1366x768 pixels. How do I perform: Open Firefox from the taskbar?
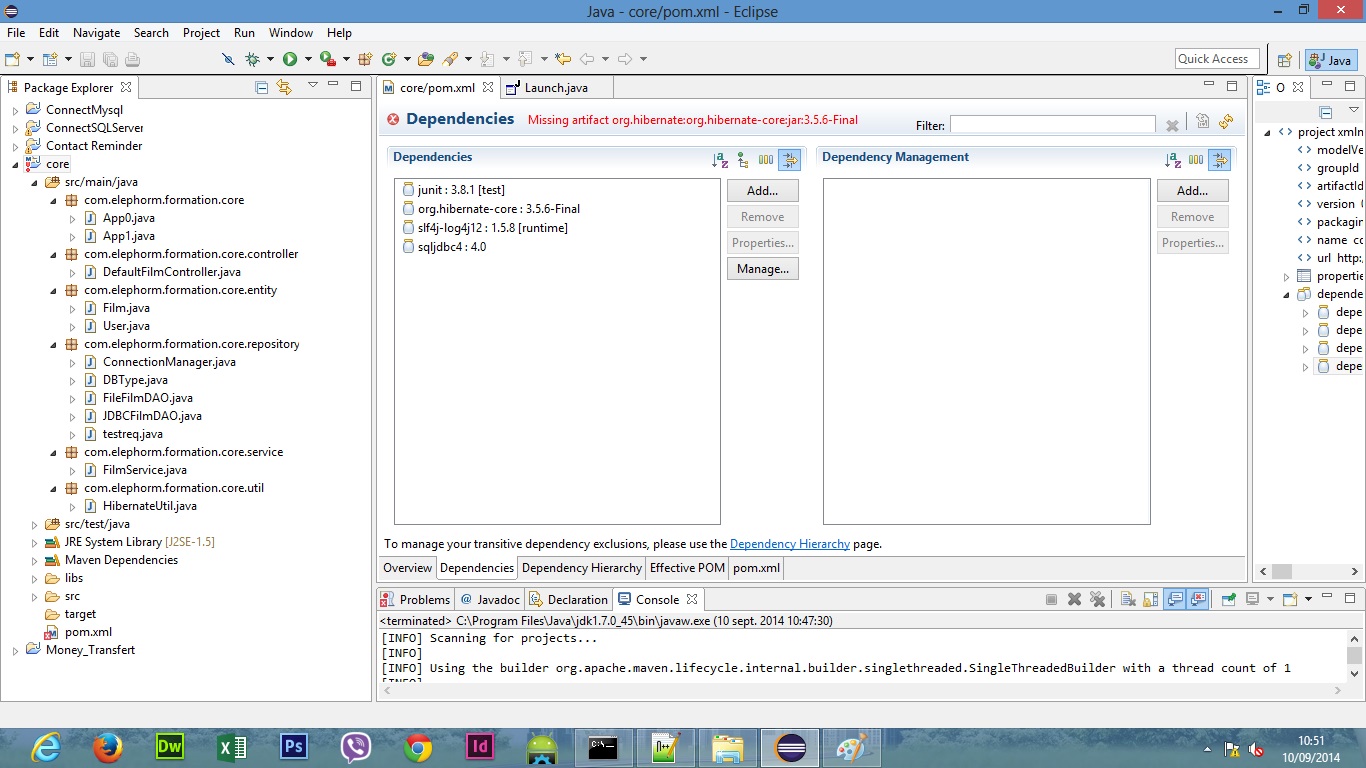(x=106, y=747)
